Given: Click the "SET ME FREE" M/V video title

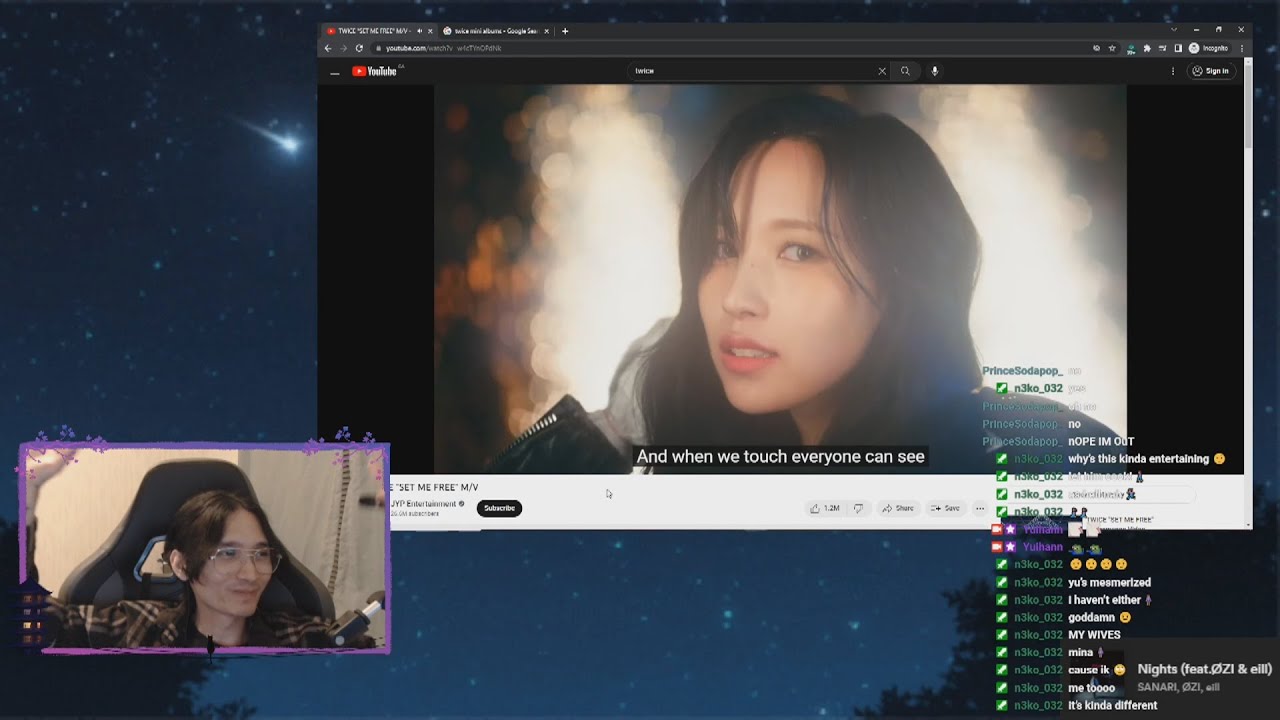Looking at the screenshot, I should pyautogui.click(x=435, y=487).
